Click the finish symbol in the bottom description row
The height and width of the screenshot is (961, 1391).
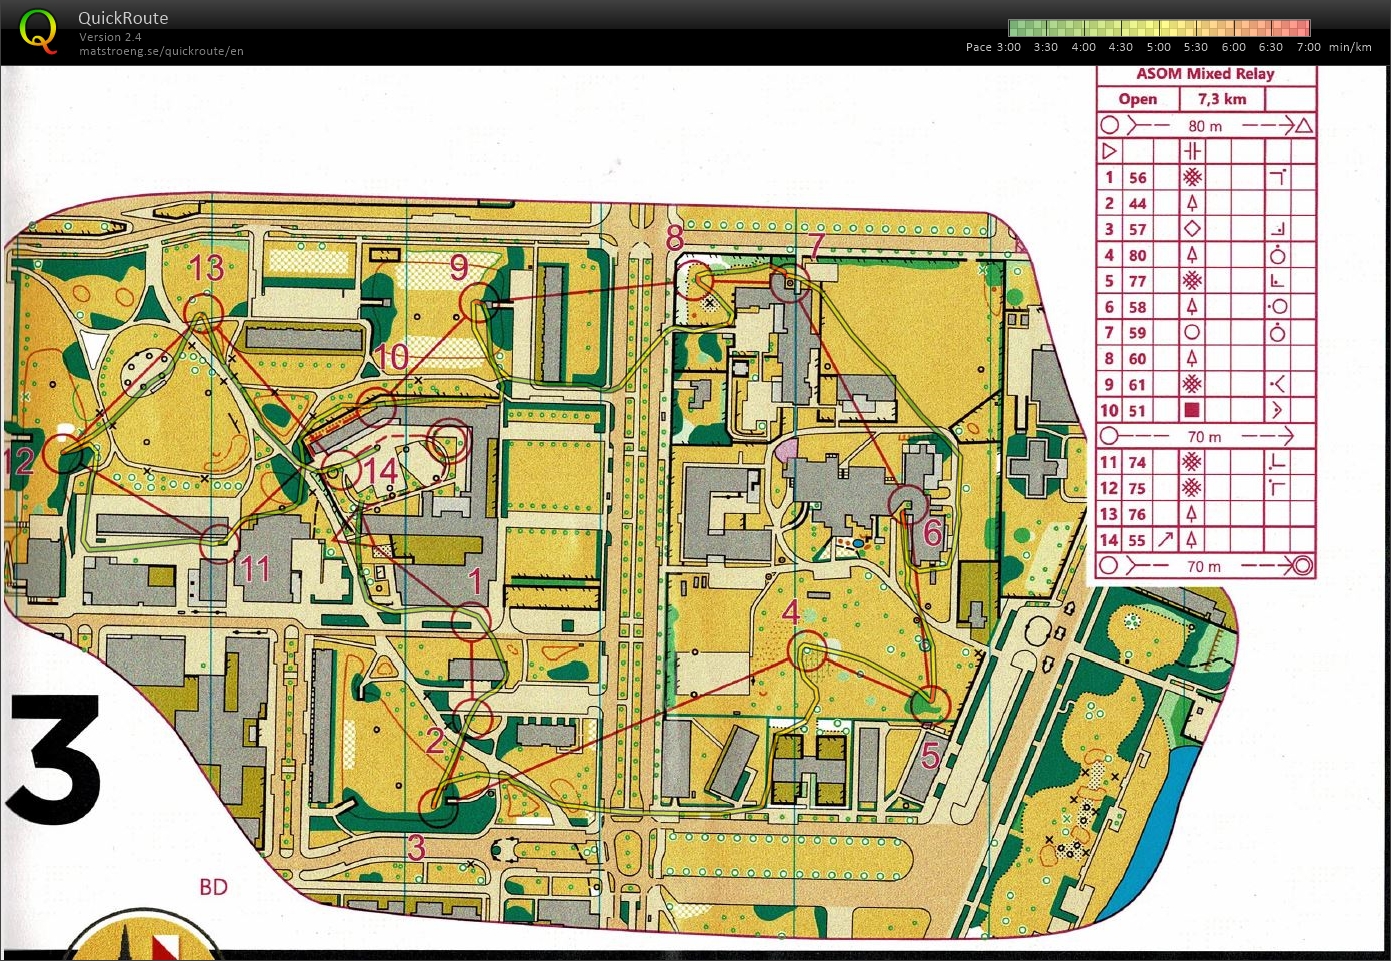pos(1301,566)
